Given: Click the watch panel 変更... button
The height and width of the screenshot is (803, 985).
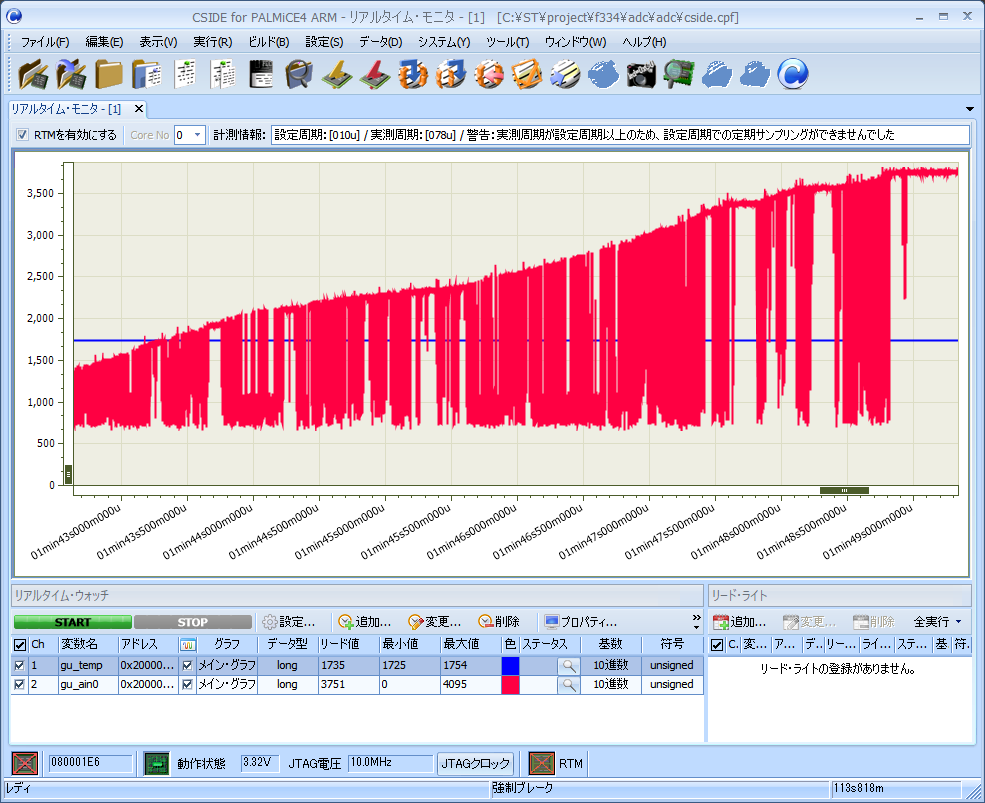Looking at the screenshot, I should point(435,622).
